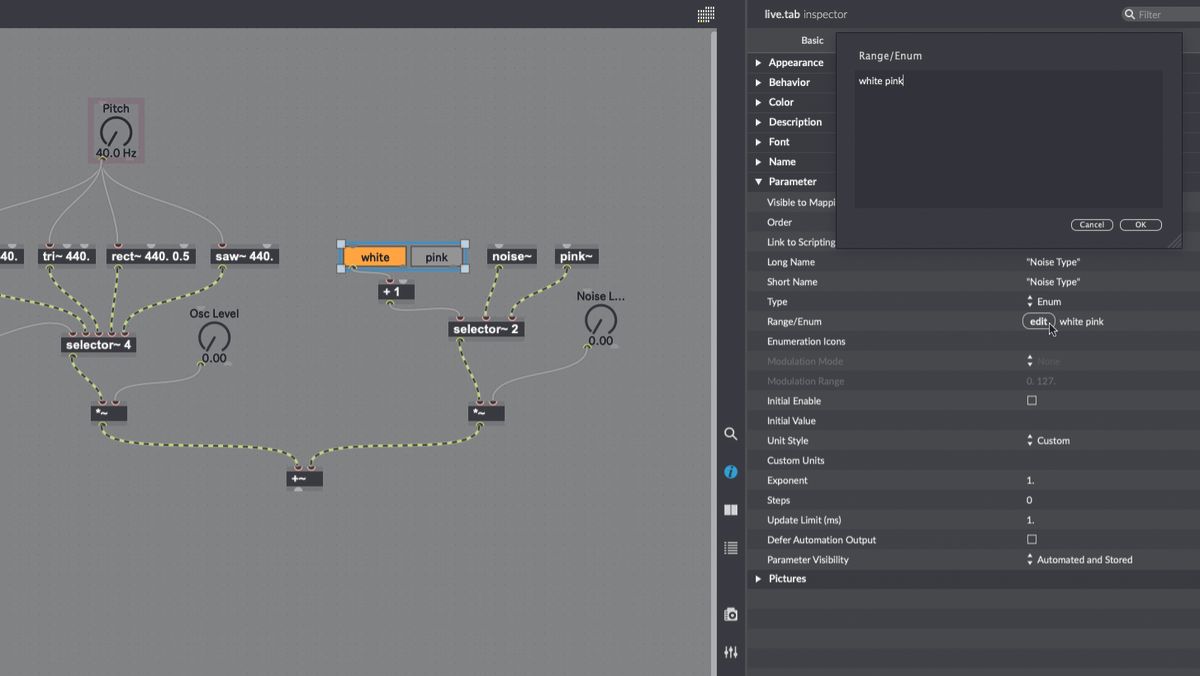Select the *~ object under Osc Level
The height and width of the screenshot is (676, 1200).
(x=109, y=412)
